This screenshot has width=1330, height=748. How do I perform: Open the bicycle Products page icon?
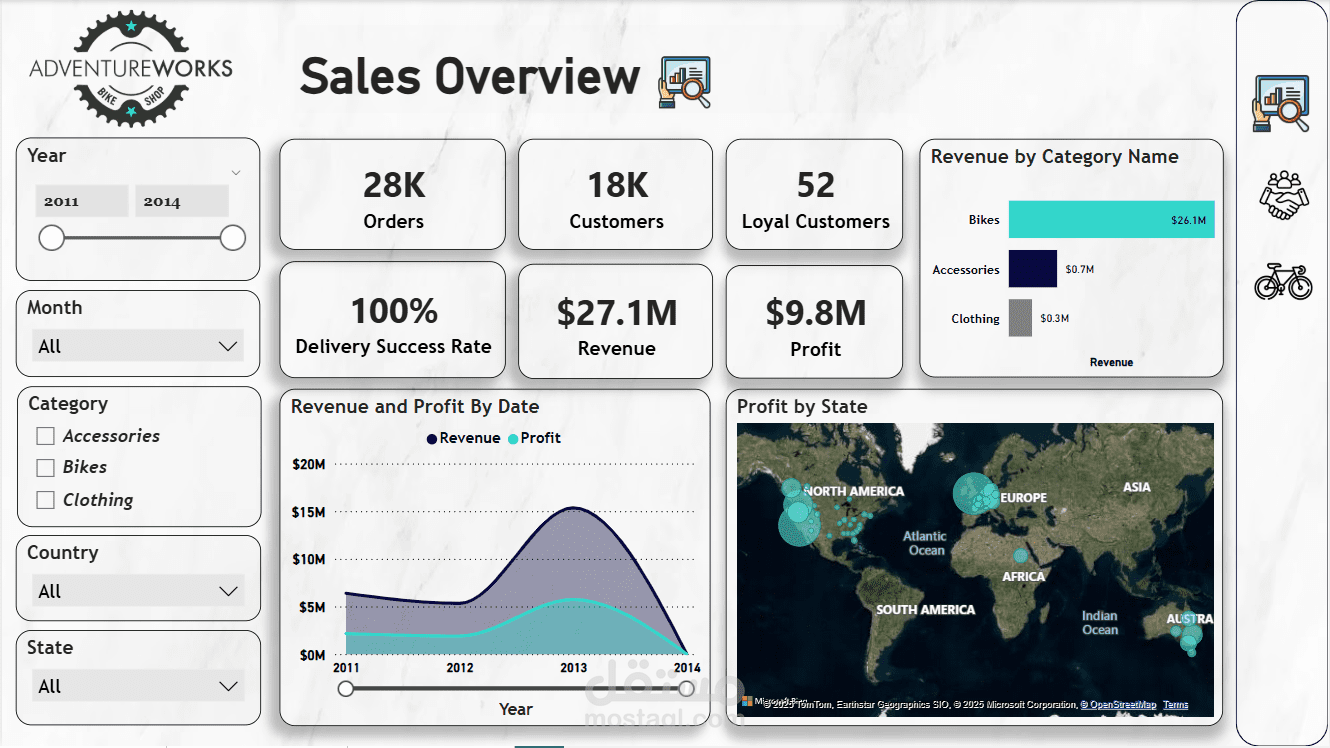pyautogui.click(x=1283, y=281)
